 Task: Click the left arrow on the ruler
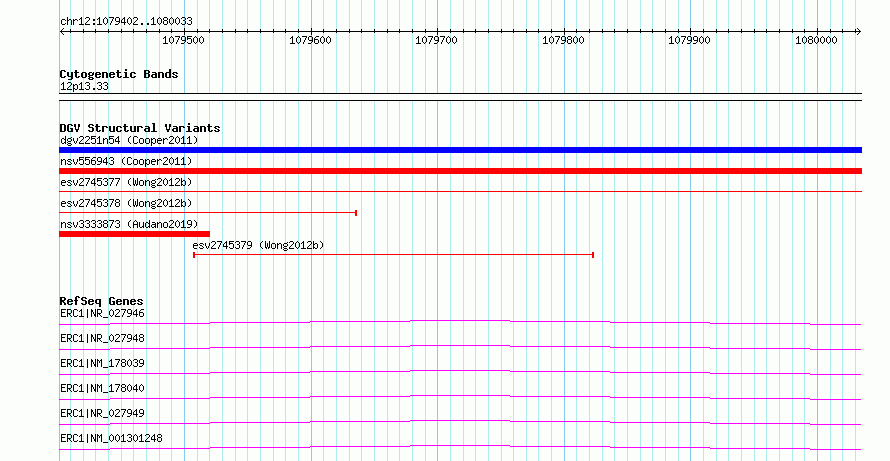(x=62, y=32)
